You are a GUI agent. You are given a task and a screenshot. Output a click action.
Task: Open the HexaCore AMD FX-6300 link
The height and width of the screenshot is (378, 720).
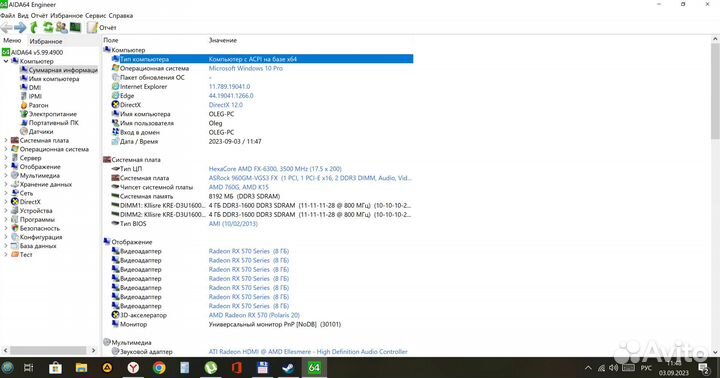(275, 169)
